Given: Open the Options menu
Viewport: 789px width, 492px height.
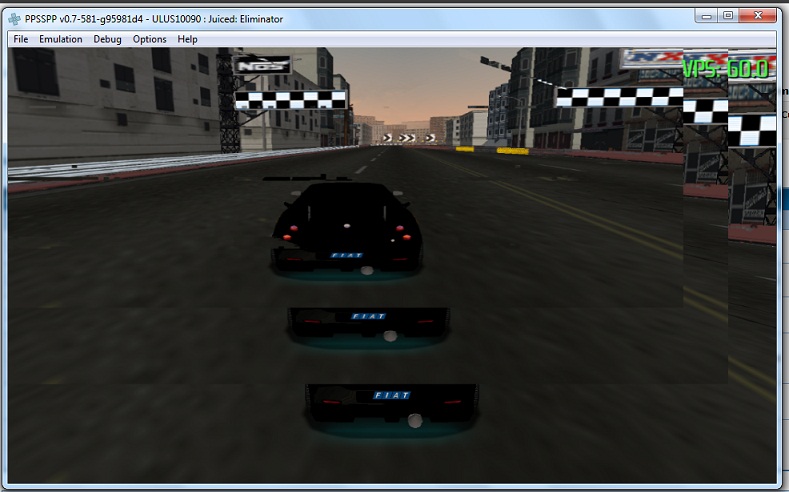Looking at the screenshot, I should 150,39.
